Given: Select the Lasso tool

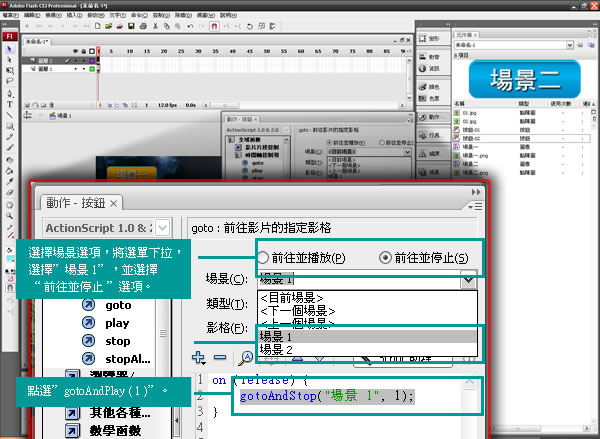Looking at the screenshot, I should (10, 81).
